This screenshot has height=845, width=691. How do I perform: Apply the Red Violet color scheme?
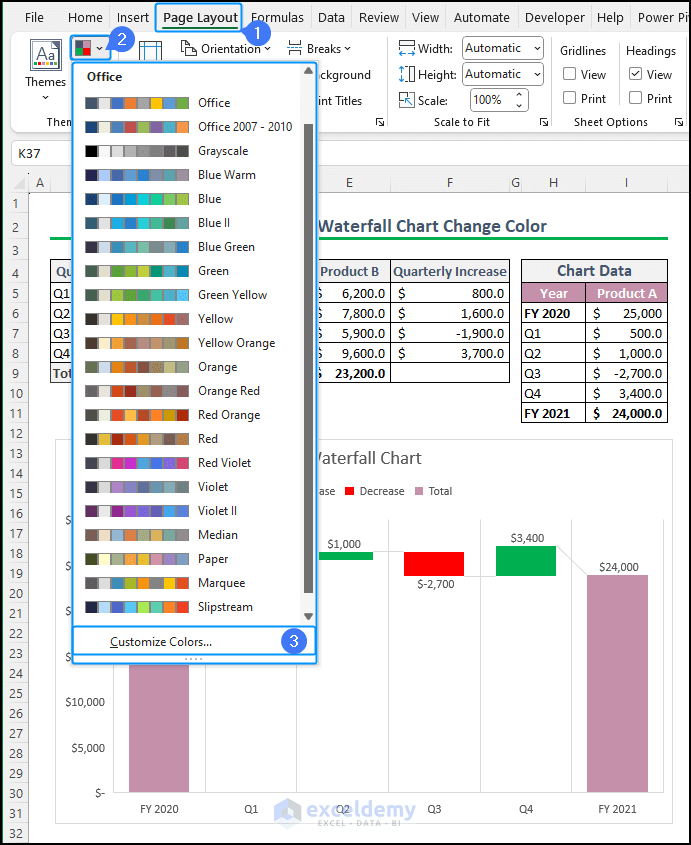click(189, 463)
